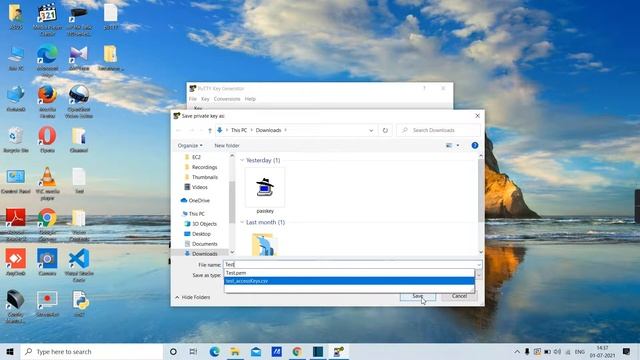640x360 pixels.
Task: Click the Cancel button
Action: point(459,296)
